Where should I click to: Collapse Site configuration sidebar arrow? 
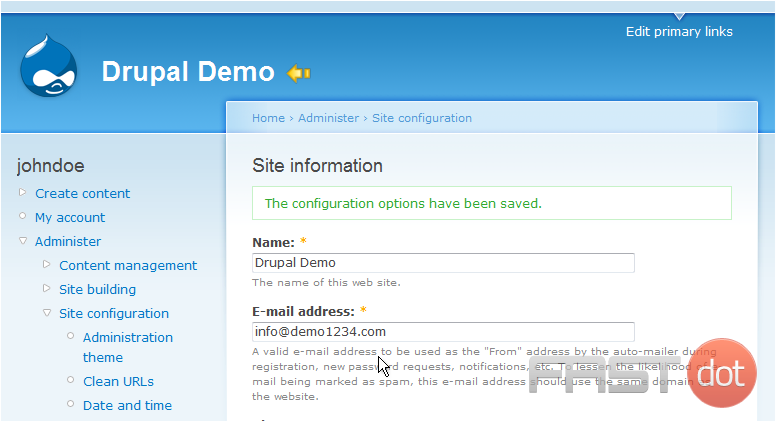[x=47, y=313]
